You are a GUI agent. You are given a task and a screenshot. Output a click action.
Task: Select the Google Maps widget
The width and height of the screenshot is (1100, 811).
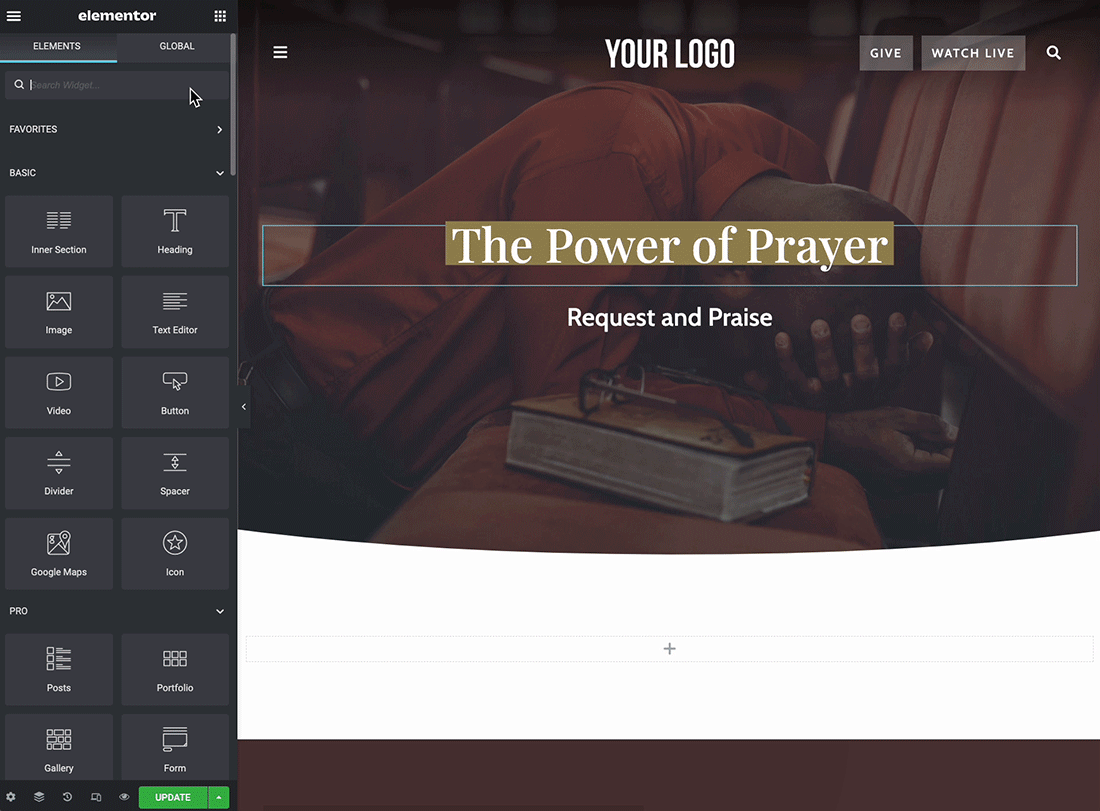tap(58, 553)
